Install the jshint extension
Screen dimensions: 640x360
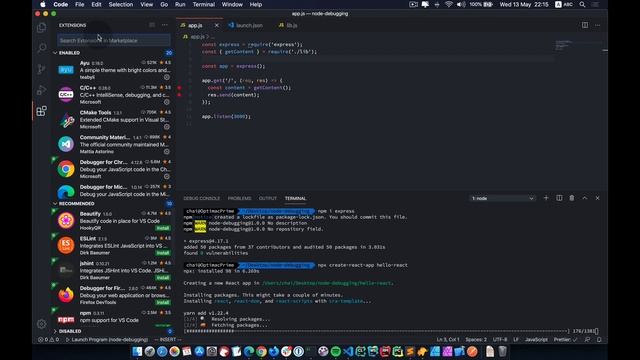point(163,278)
